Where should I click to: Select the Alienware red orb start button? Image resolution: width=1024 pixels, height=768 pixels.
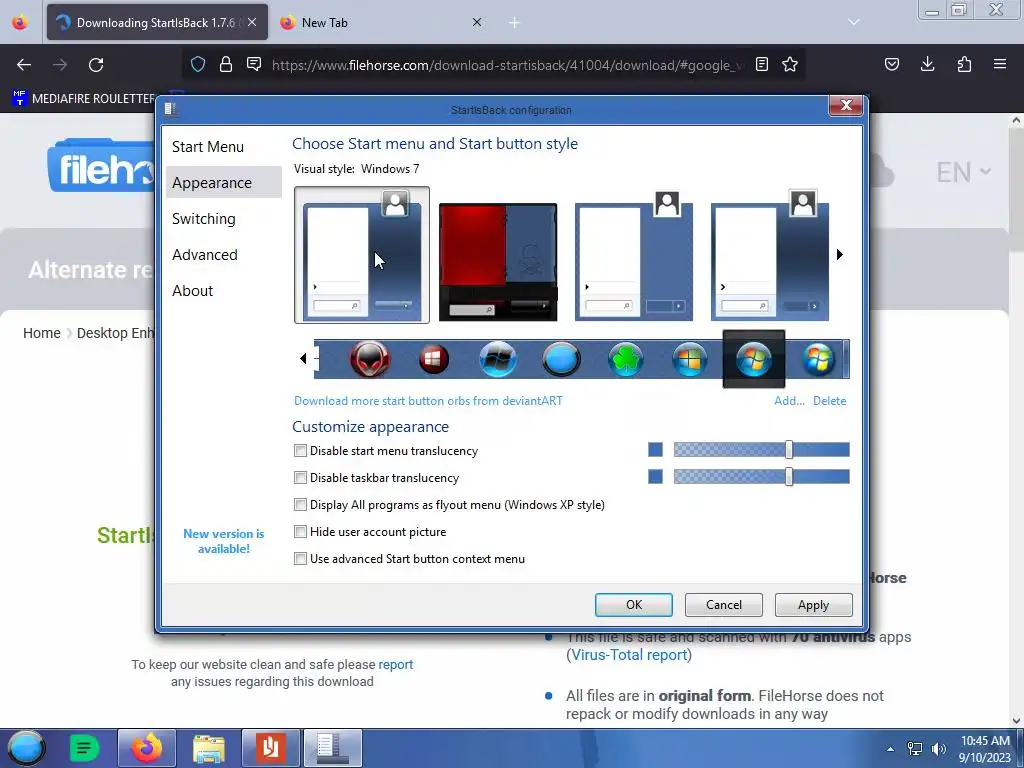click(x=370, y=359)
